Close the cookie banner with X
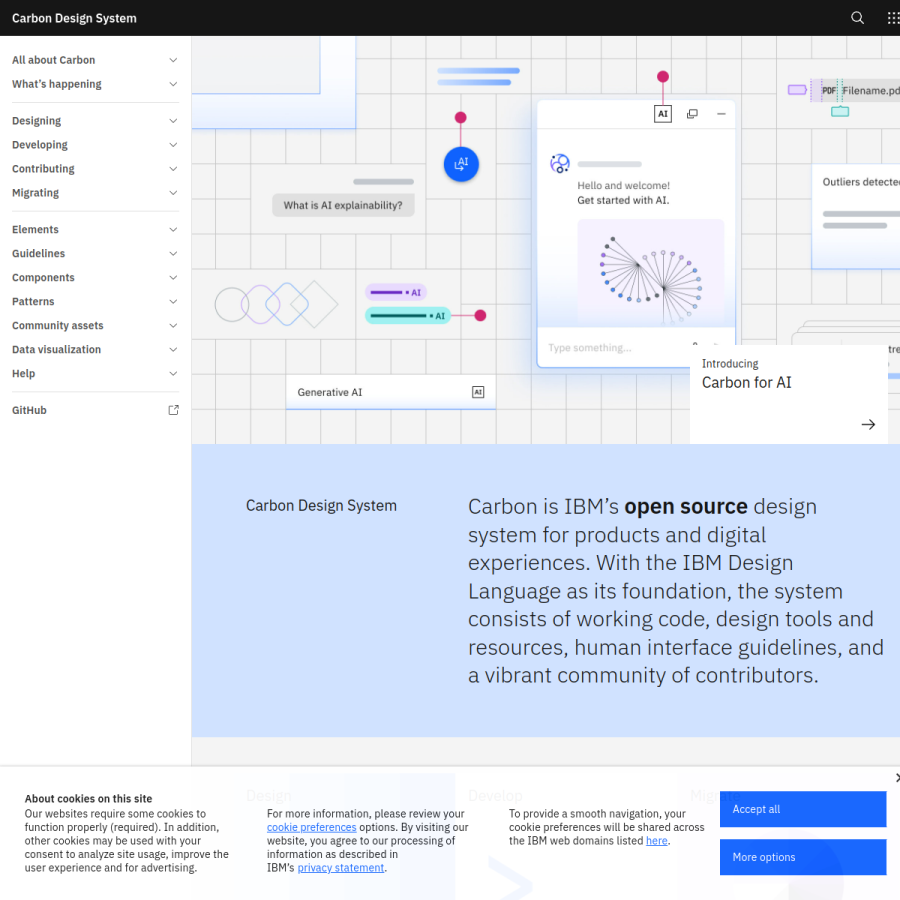The height and width of the screenshot is (900, 900). (x=897, y=777)
